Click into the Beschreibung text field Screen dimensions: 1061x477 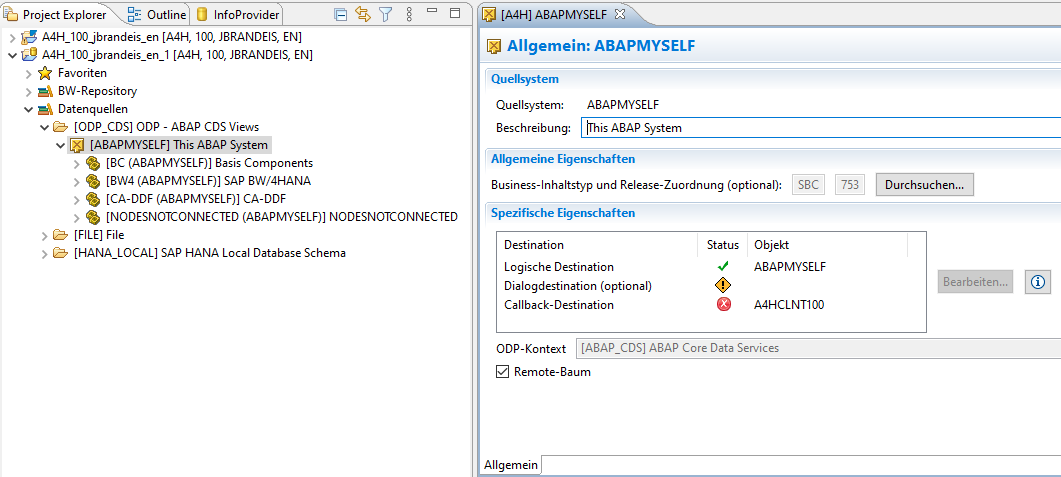point(821,127)
